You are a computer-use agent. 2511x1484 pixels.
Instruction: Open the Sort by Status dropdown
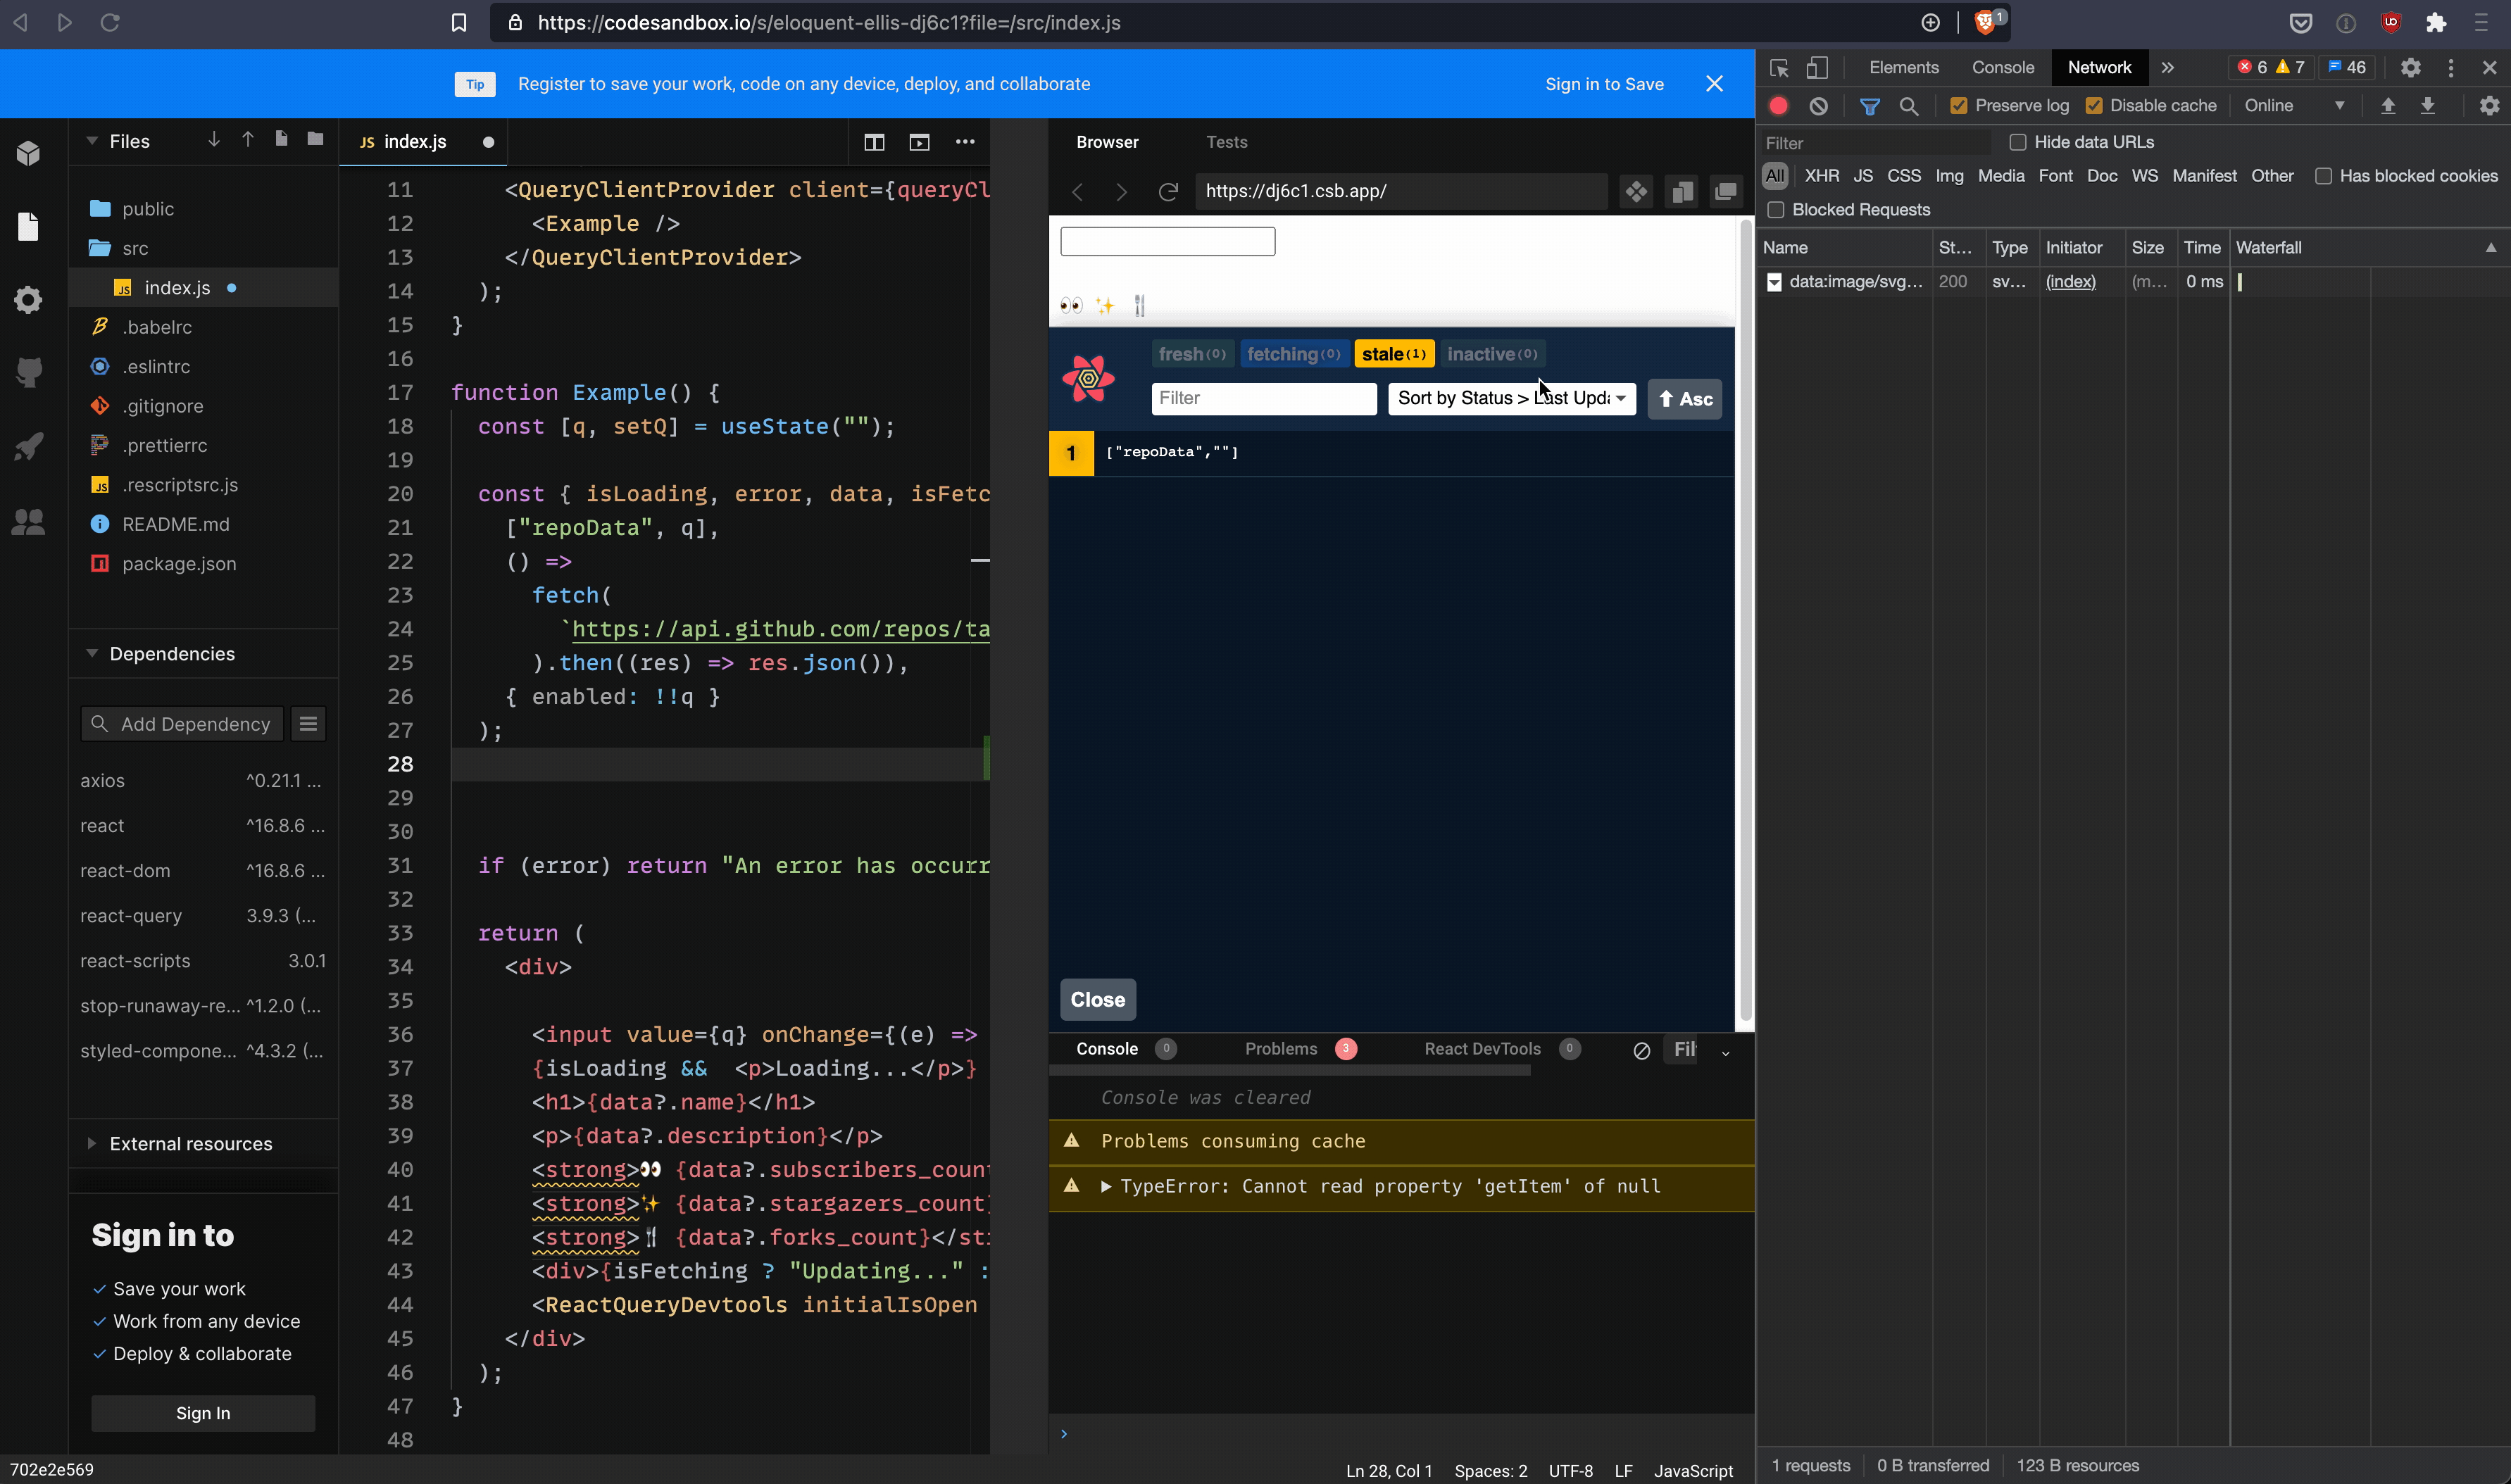1510,398
